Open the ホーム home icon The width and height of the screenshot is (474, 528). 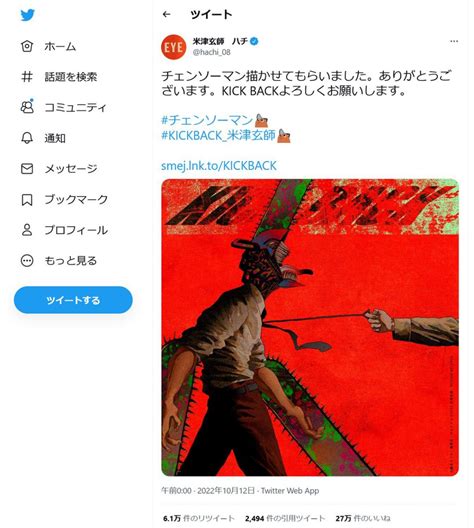27,46
